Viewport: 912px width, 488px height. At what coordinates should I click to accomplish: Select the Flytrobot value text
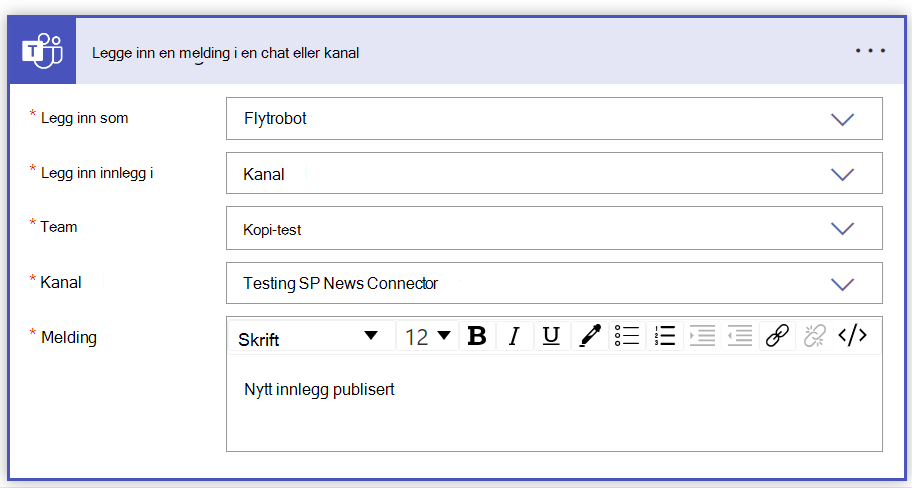[275, 119]
